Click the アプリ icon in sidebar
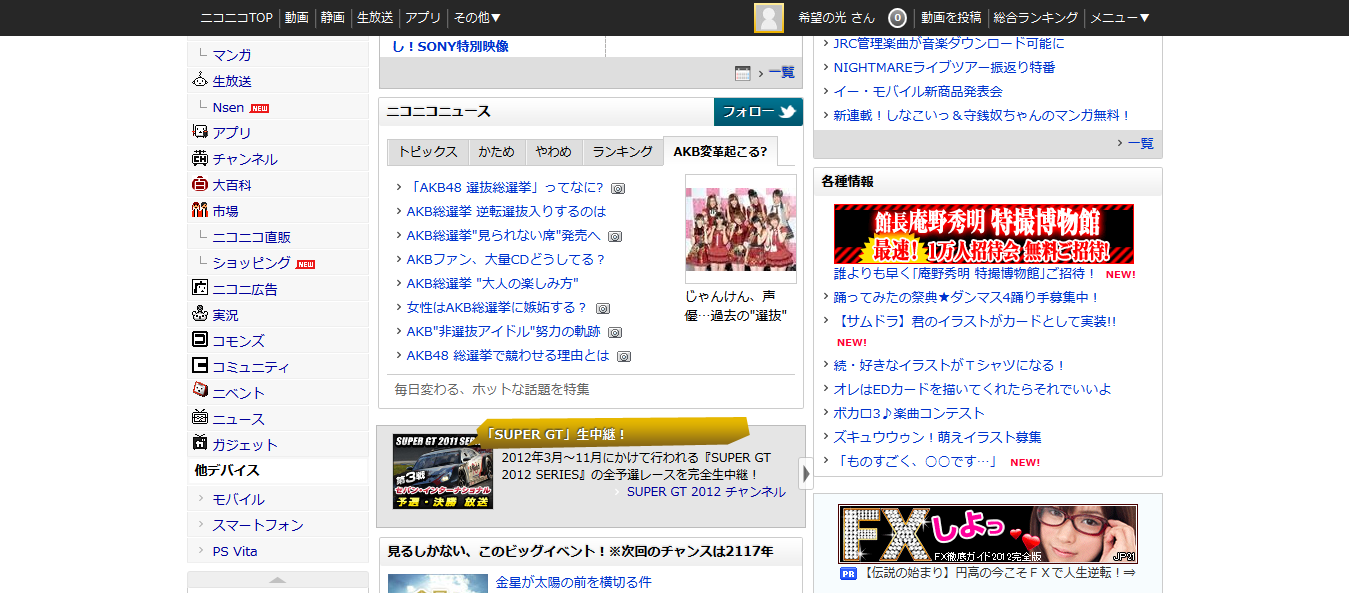 [x=199, y=132]
